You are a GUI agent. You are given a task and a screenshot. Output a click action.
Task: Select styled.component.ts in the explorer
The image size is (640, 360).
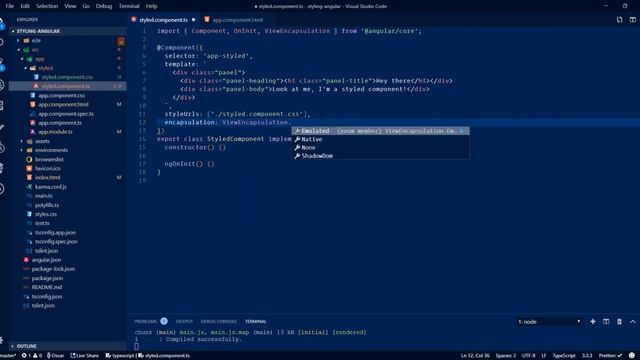66,86
